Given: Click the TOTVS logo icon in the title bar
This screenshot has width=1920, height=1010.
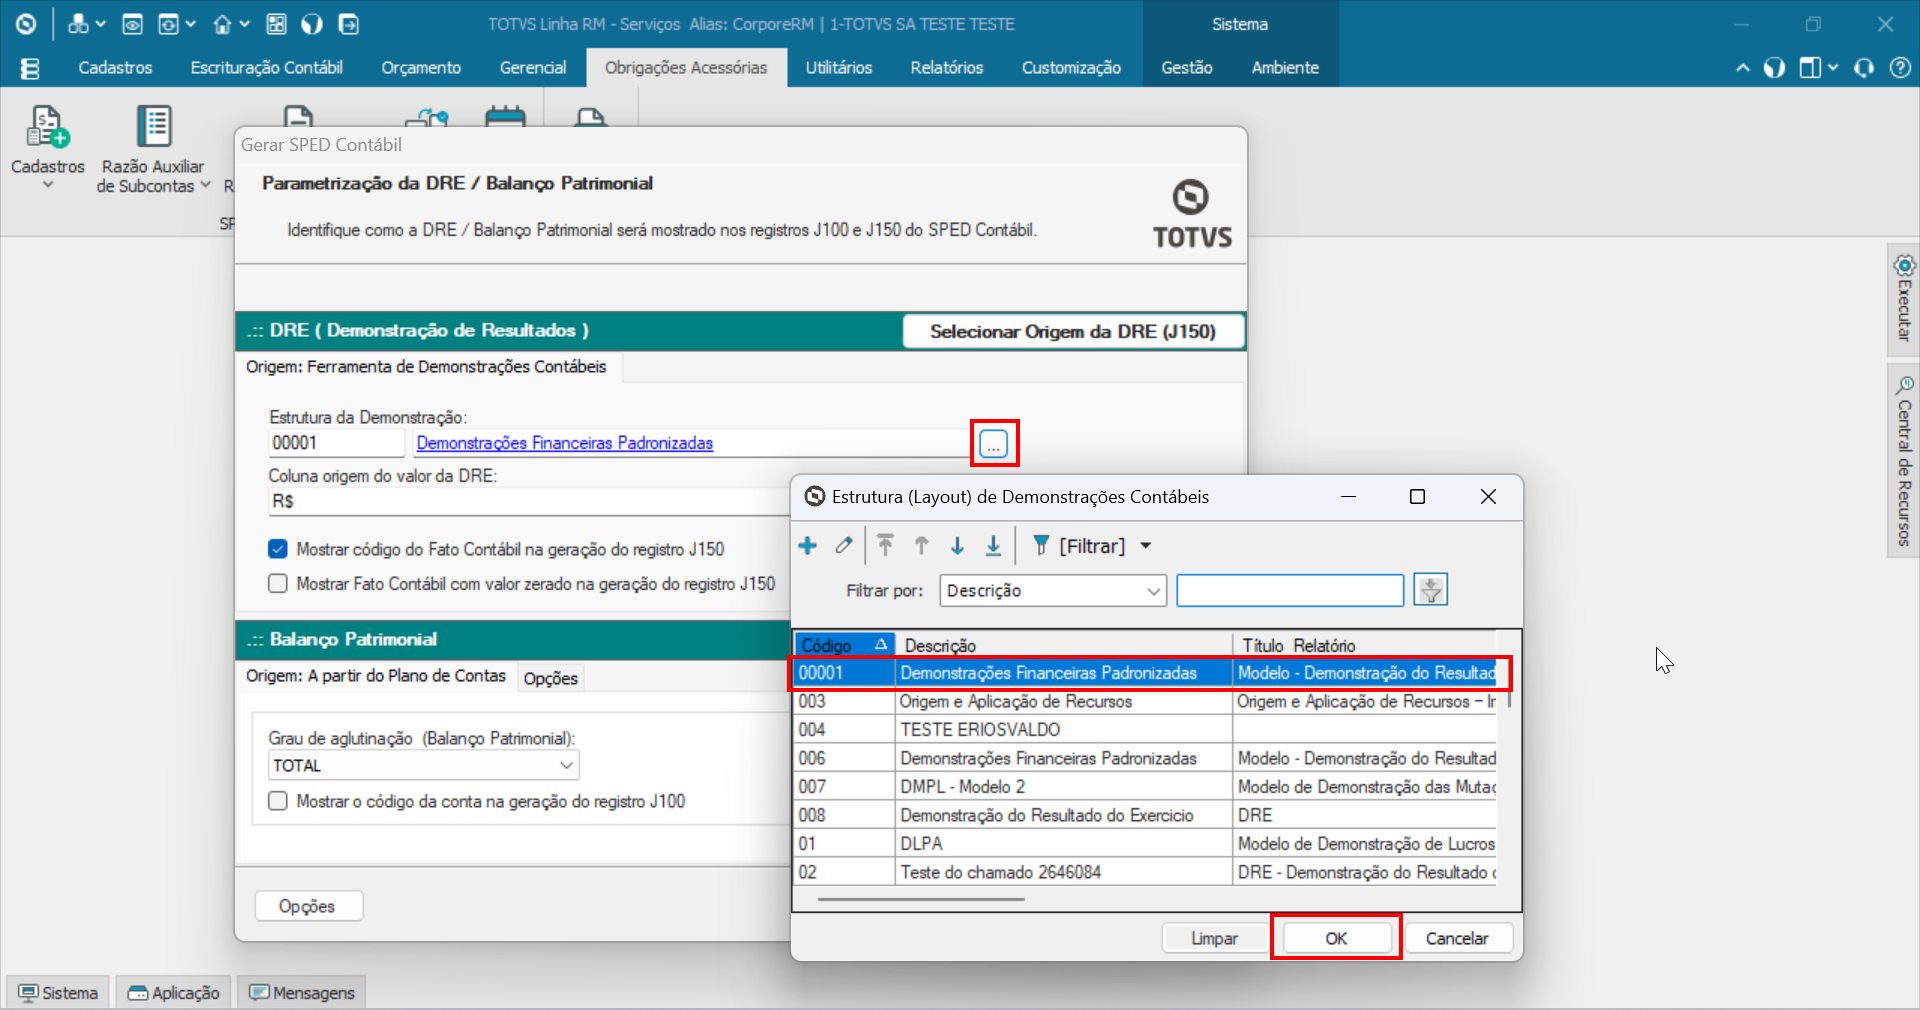Looking at the screenshot, I should (26, 24).
